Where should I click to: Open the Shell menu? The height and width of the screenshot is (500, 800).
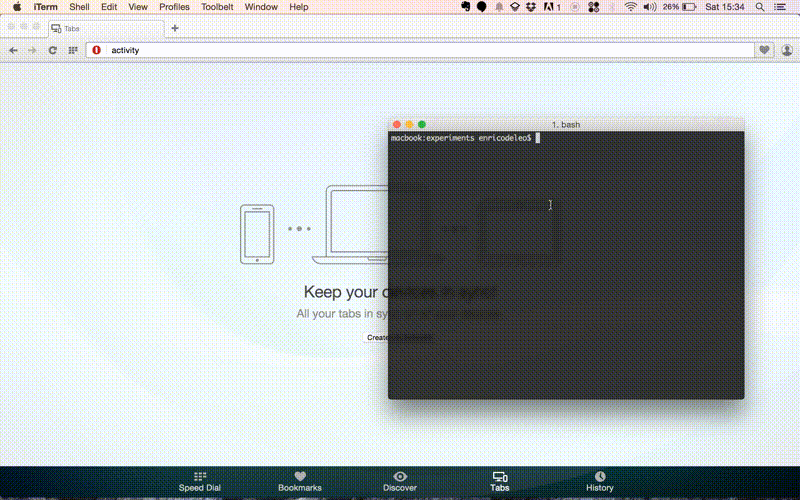tap(79, 7)
